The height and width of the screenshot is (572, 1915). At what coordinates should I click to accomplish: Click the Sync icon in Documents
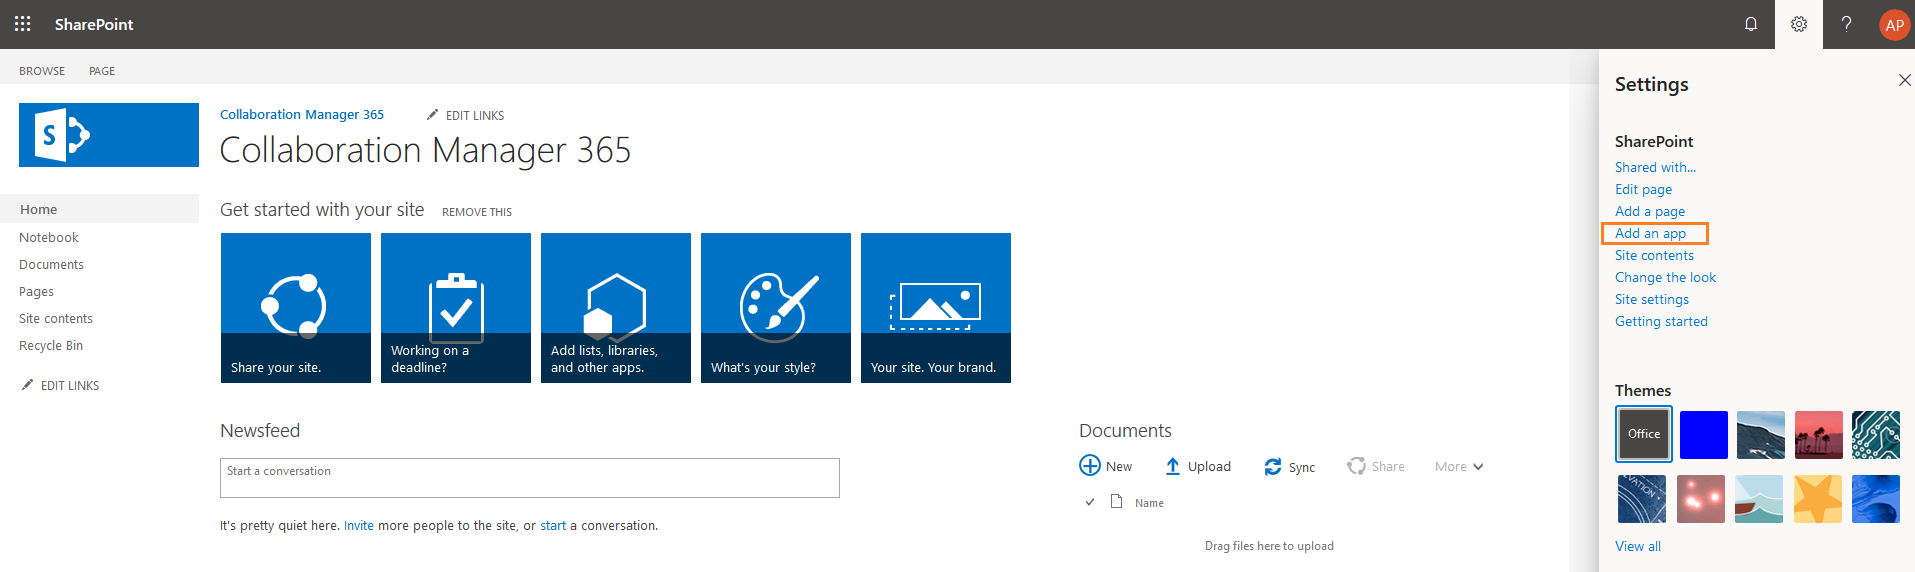pos(1273,467)
